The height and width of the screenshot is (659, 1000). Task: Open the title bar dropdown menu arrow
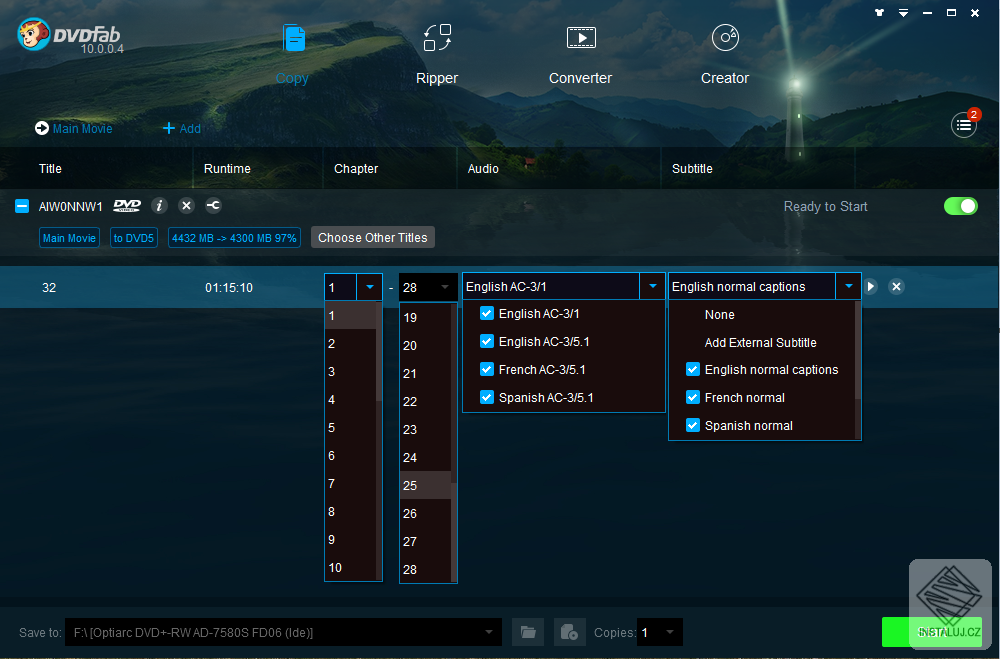click(x=903, y=13)
